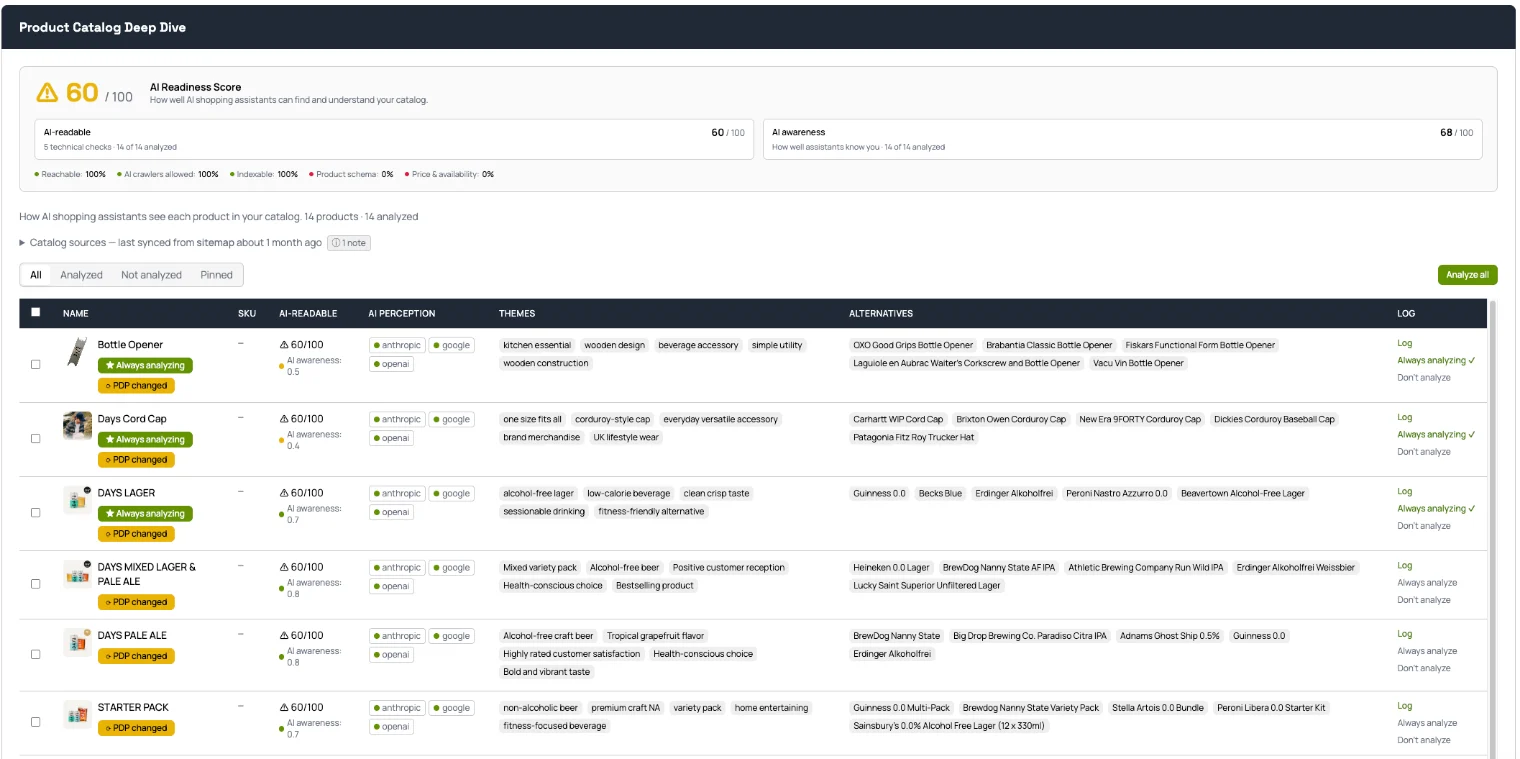Open the DAYS LAGER product thumbnail
This screenshot has width=1520, height=759.
point(77,499)
